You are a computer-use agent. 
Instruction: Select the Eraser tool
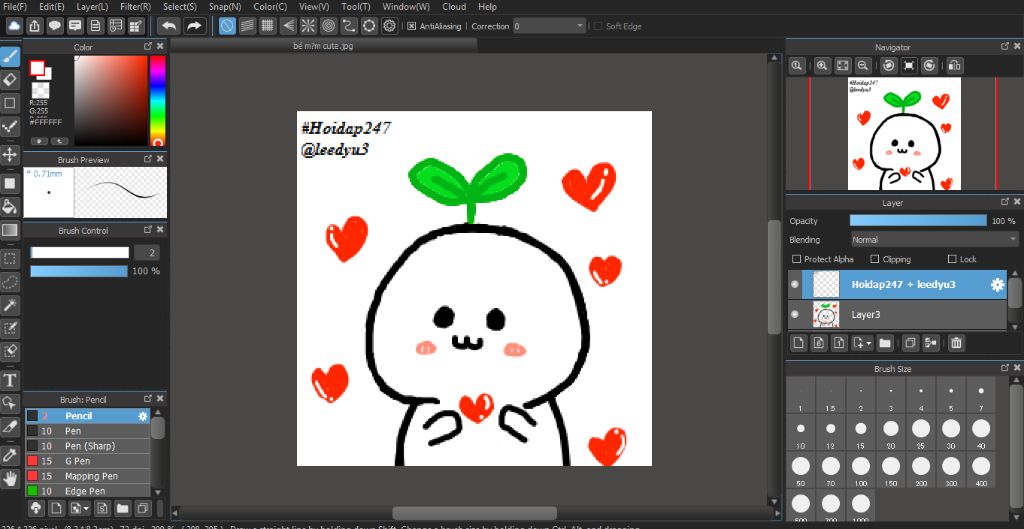pos(10,80)
